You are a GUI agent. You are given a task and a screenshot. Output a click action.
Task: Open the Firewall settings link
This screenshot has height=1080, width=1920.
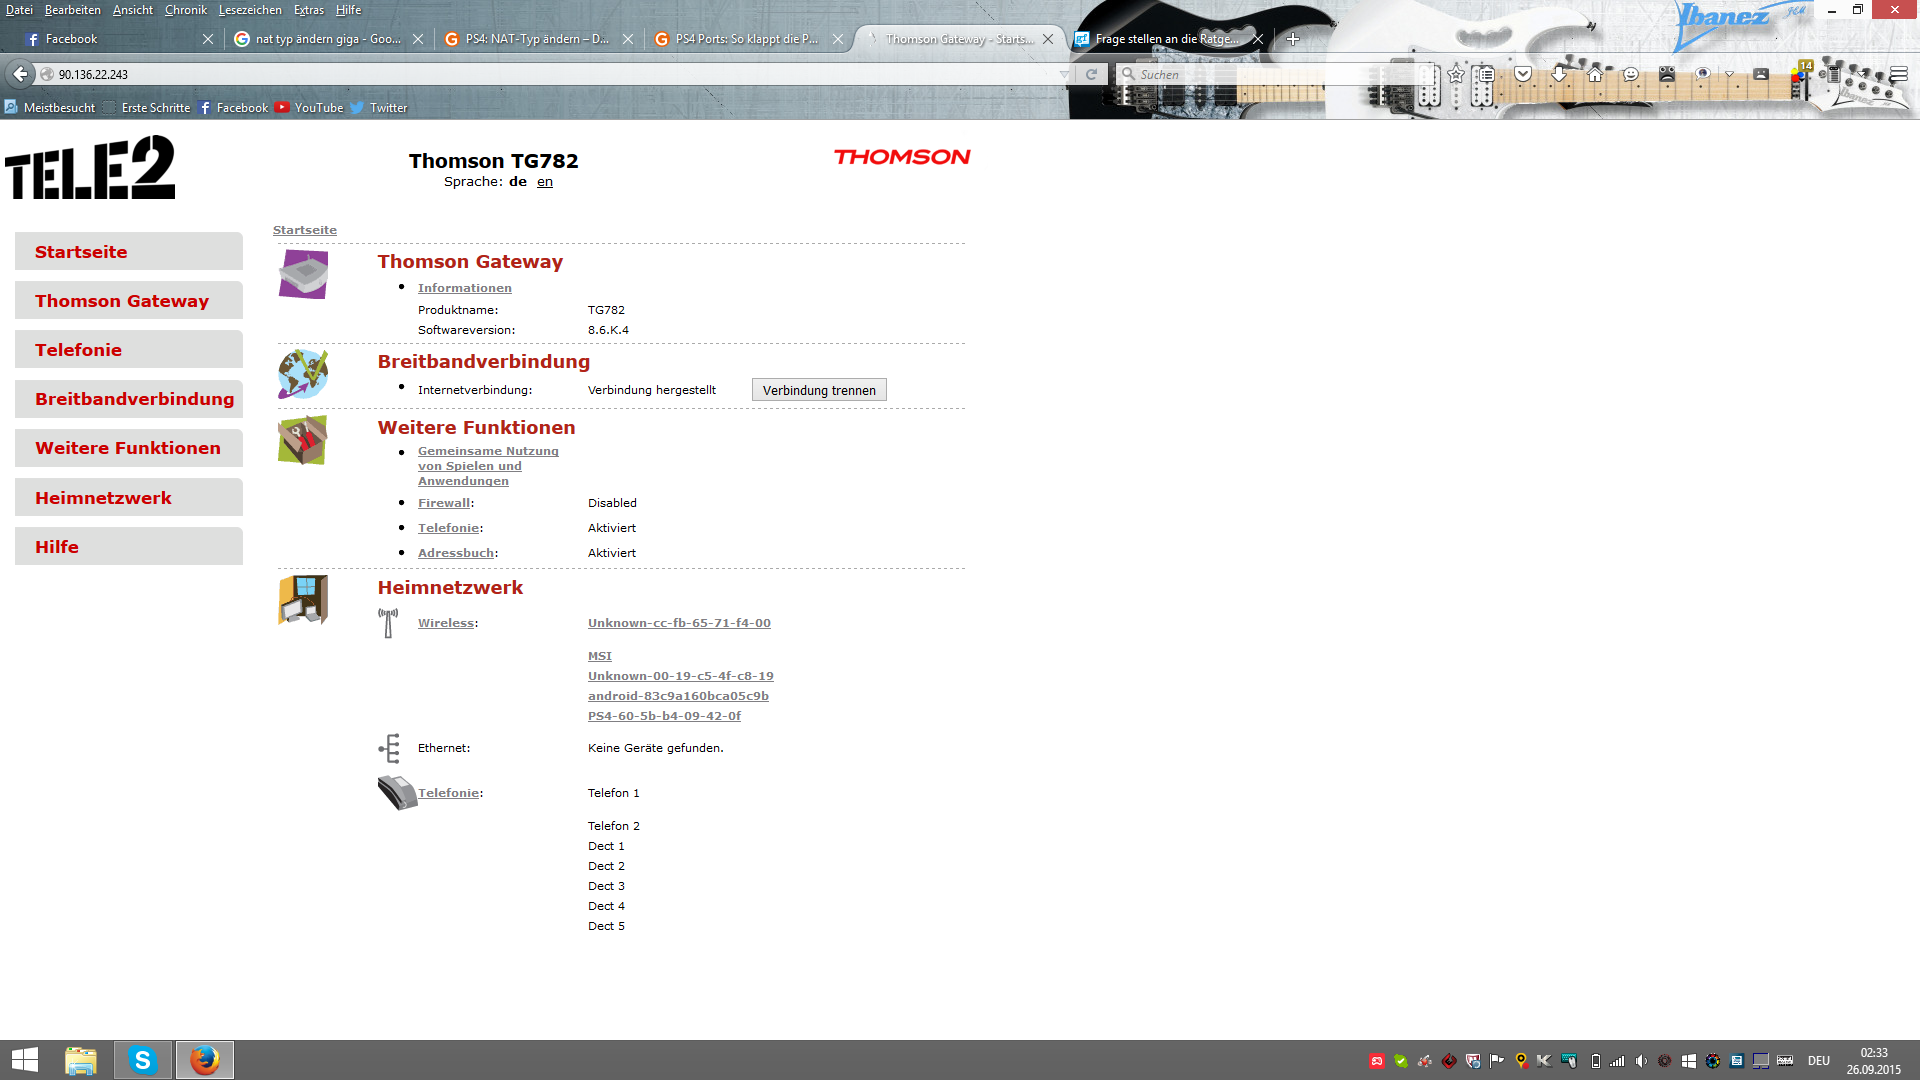click(444, 503)
